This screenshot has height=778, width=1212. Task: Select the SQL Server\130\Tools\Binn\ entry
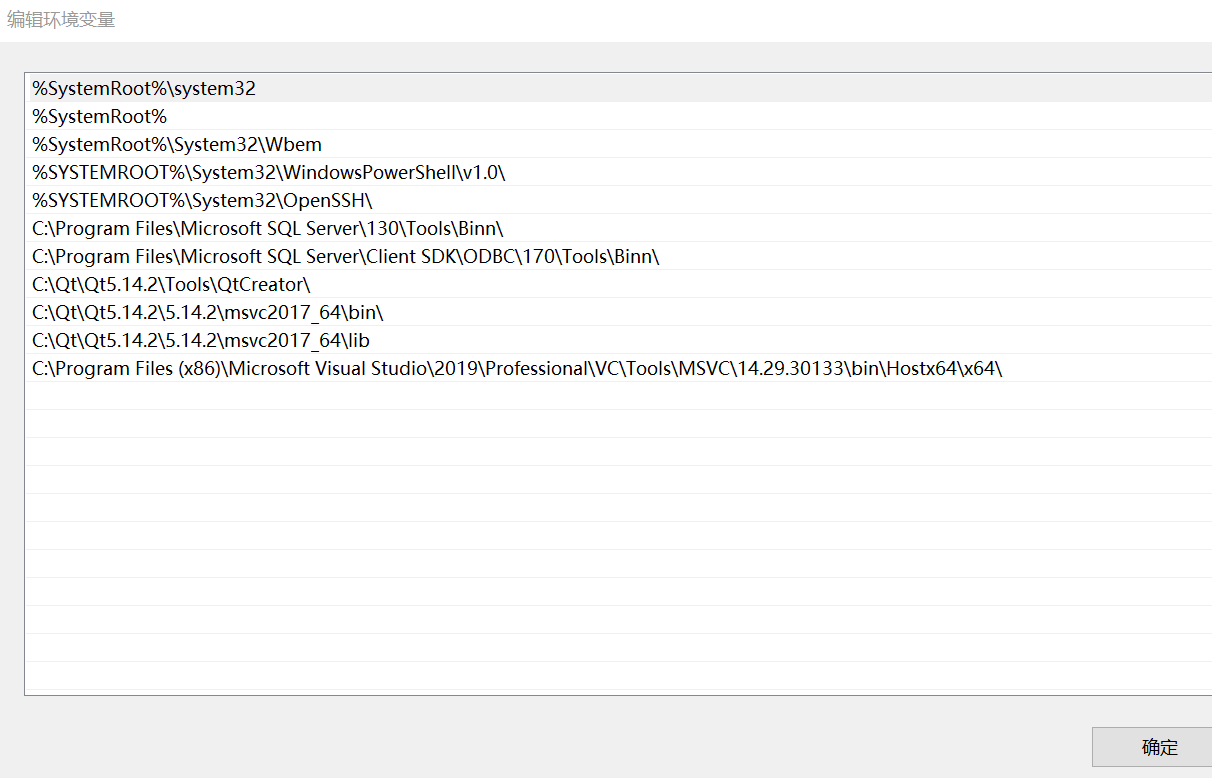click(x=618, y=228)
